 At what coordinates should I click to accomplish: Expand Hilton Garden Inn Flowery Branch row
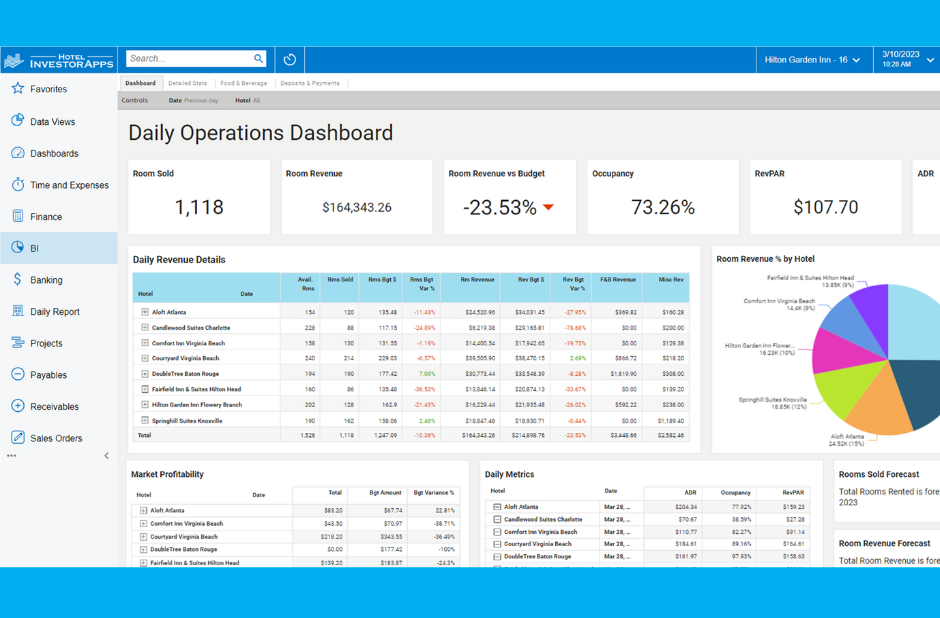pos(144,405)
